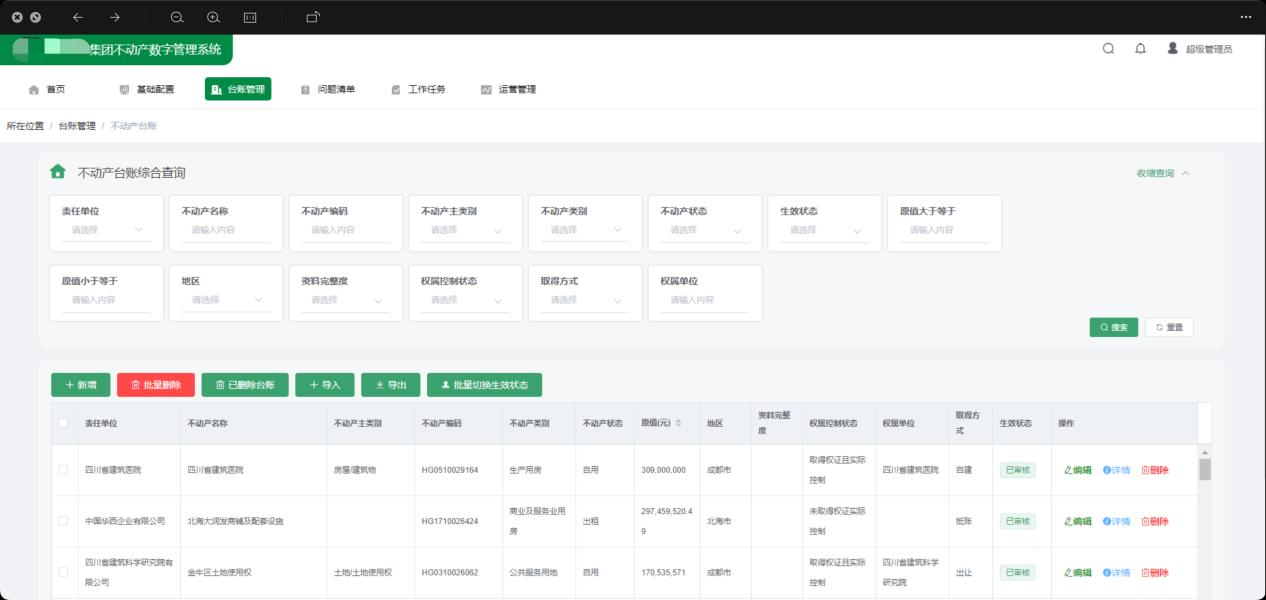Click the three-dot more options icon
This screenshot has width=1266, height=600.
click(1245, 17)
